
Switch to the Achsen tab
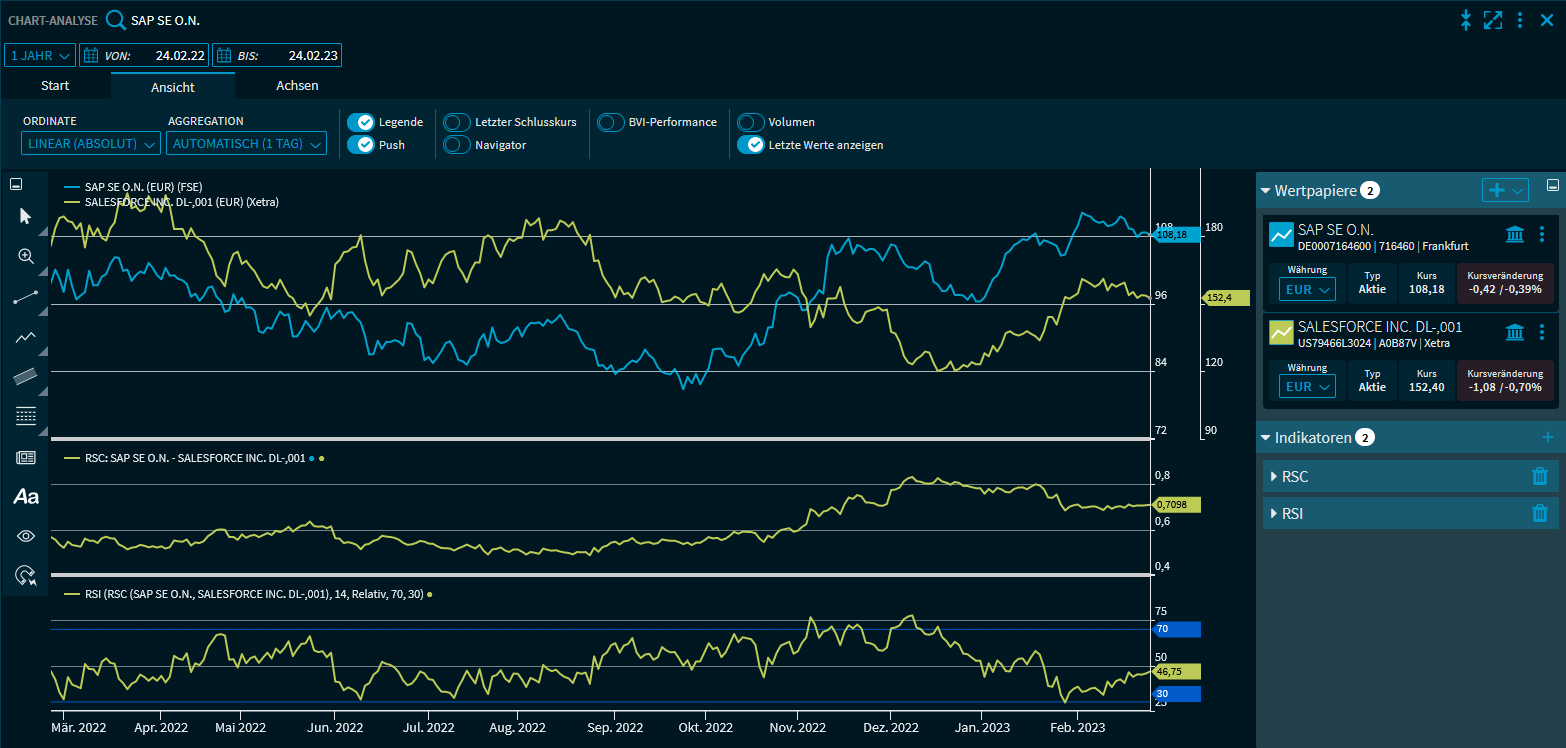point(297,86)
